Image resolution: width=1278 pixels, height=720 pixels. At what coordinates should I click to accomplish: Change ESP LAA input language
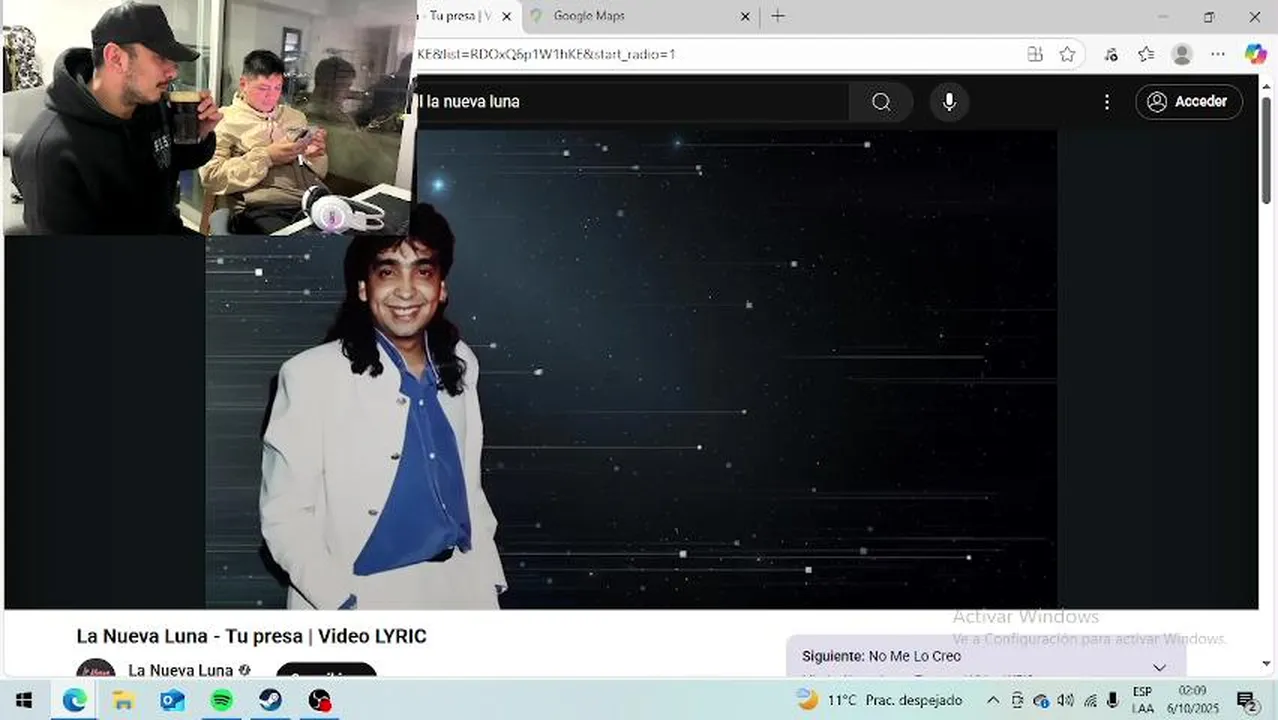coord(1142,700)
